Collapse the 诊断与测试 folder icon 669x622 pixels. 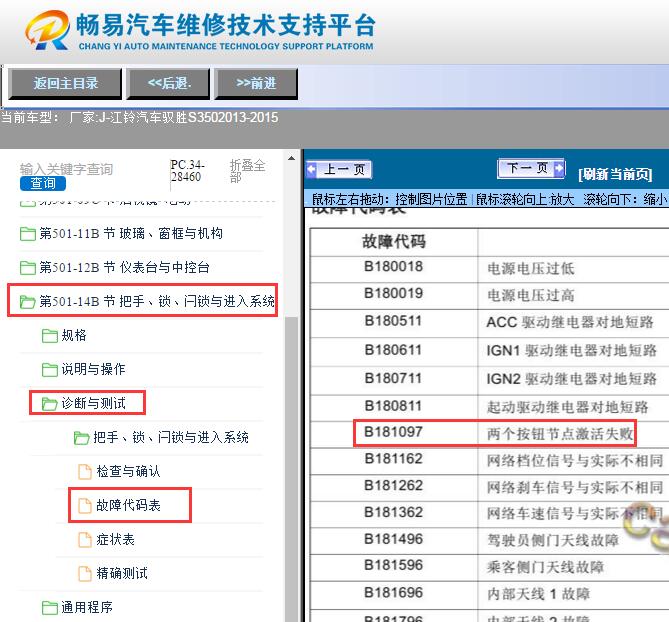[49, 404]
